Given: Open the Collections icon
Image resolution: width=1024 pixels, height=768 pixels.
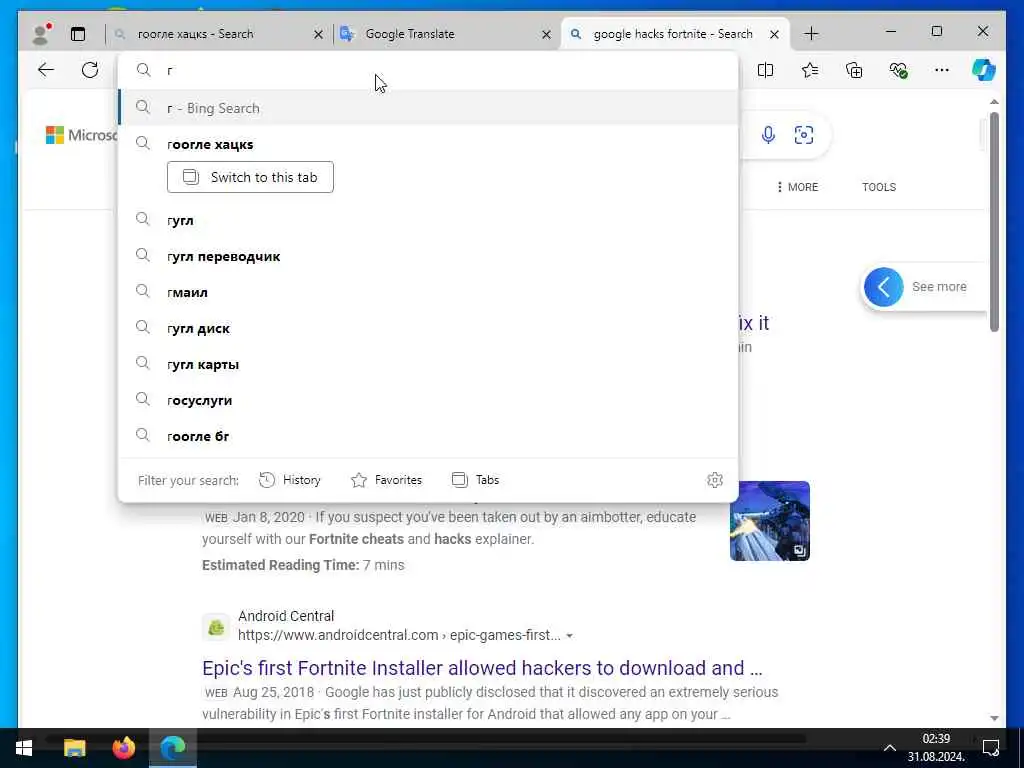Looking at the screenshot, I should pyautogui.click(x=854, y=70).
